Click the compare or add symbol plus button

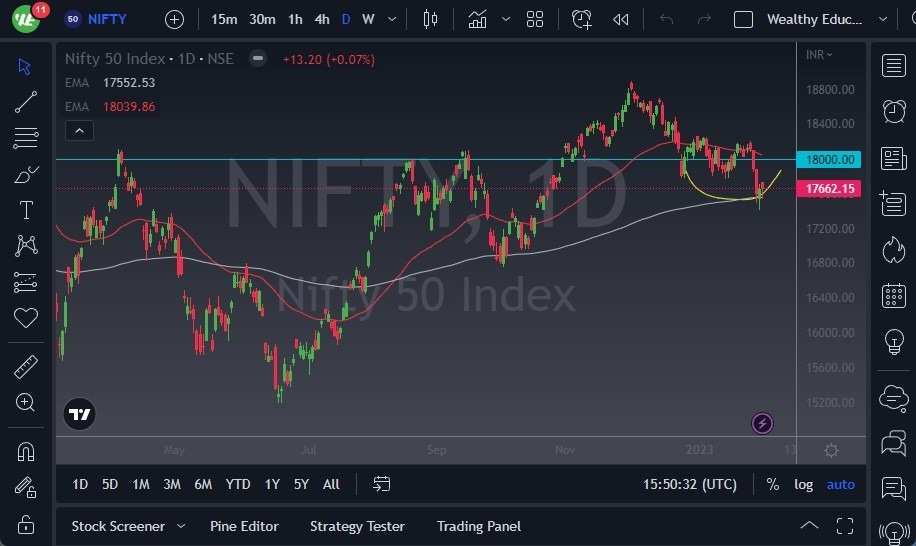pyautogui.click(x=174, y=19)
